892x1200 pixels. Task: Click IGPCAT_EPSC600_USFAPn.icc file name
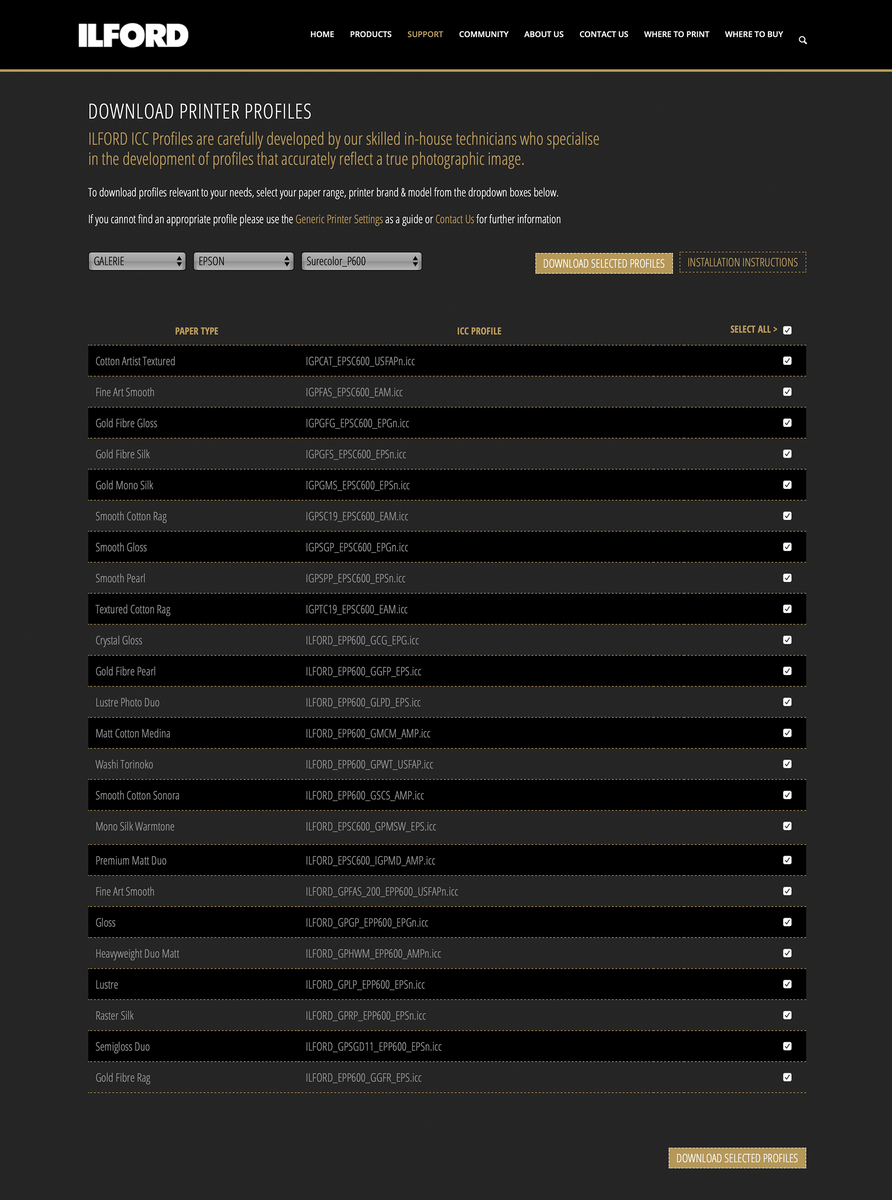click(x=360, y=361)
